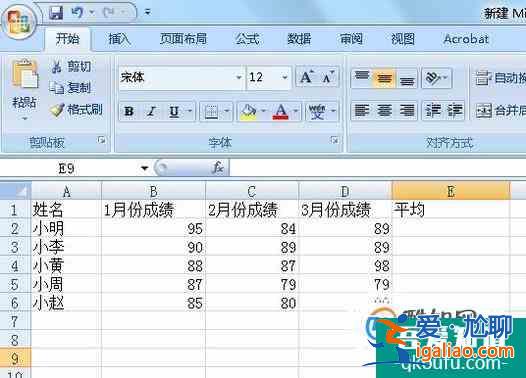The width and height of the screenshot is (526, 378).
Task: Expand the borders dropdown arrow
Action: coord(227,111)
